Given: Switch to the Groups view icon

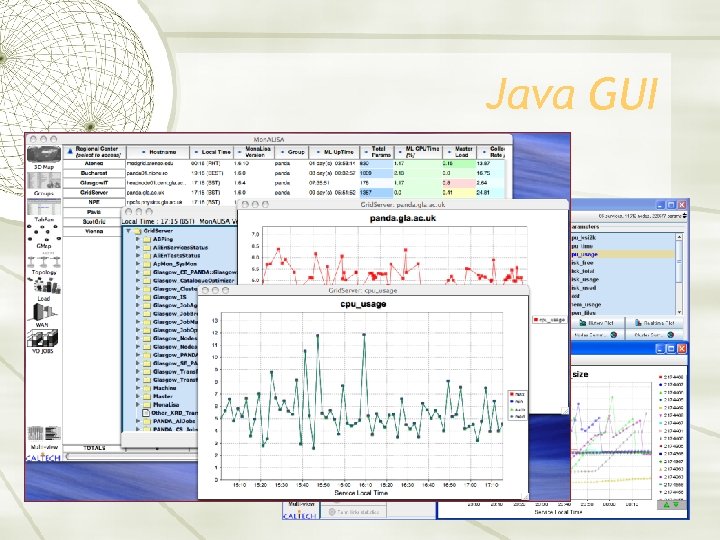Looking at the screenshot, I should pos(44,181).
